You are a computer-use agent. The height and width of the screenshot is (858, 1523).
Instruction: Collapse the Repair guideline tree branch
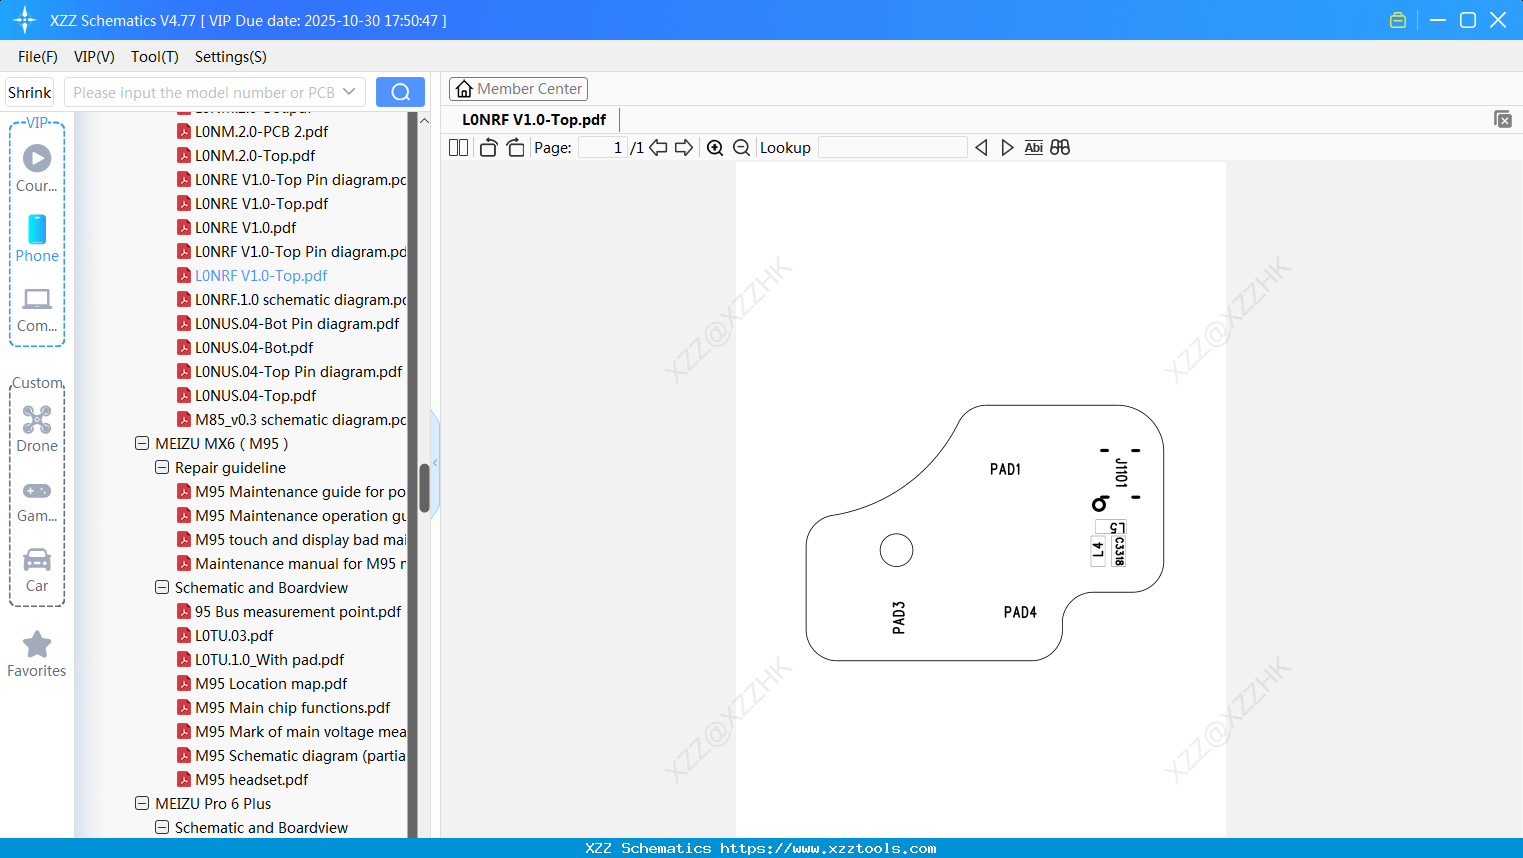pyautogui.click(x=161, y=467)
